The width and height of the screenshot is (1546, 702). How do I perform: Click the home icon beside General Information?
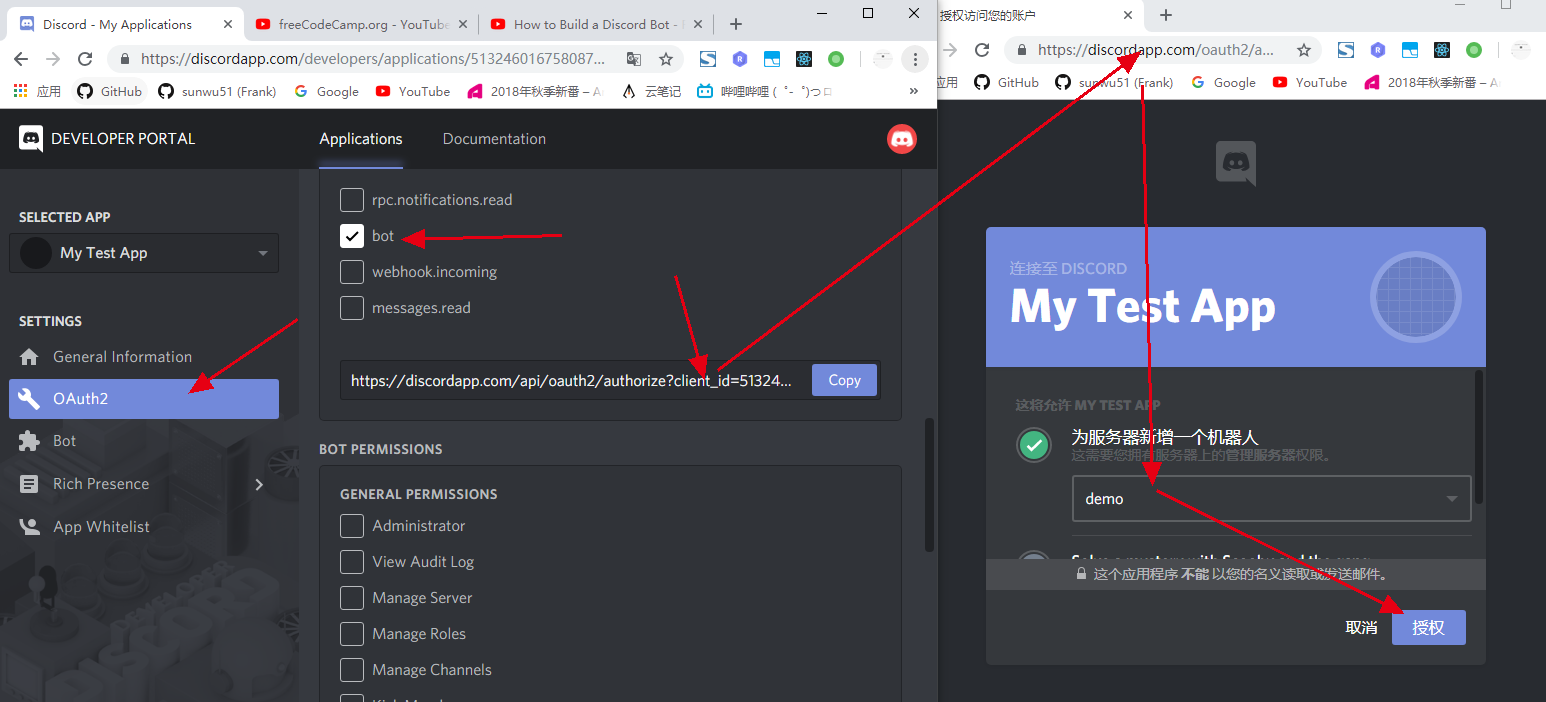click(29, 357)
